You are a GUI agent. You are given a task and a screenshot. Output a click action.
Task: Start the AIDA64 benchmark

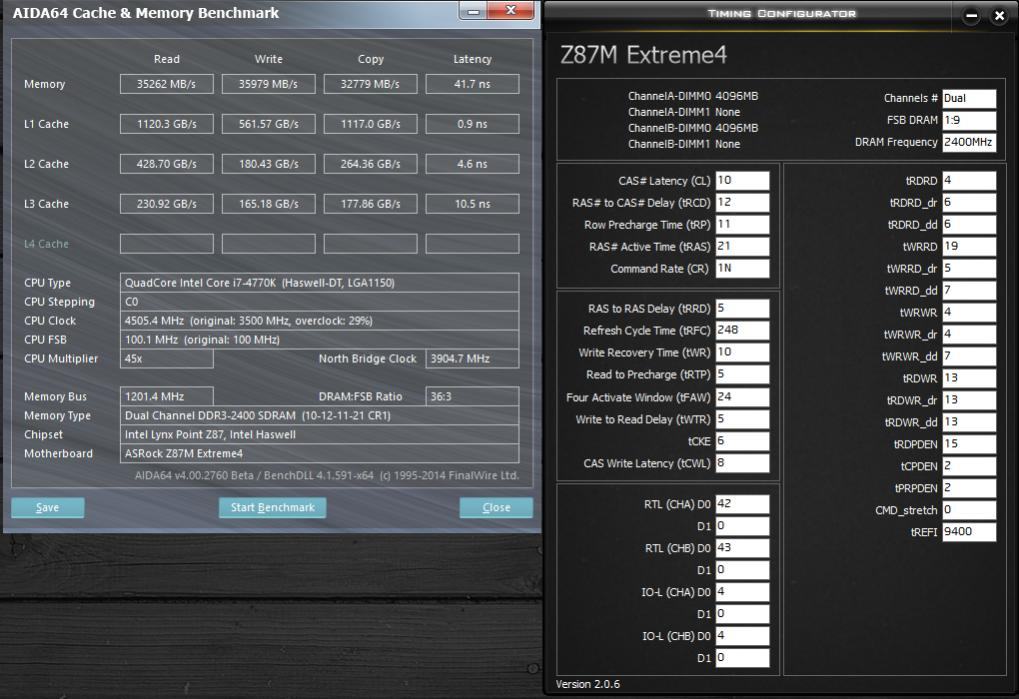pos(272,507)
